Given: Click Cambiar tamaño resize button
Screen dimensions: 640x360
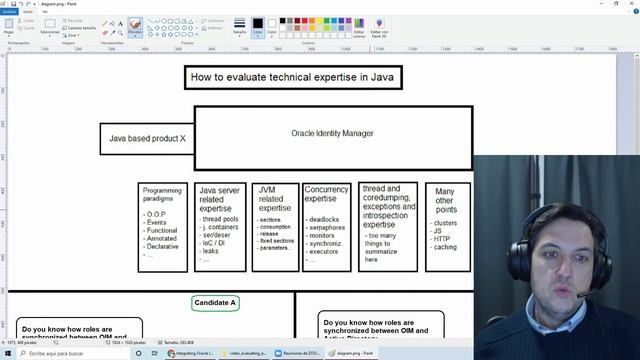Looking at the screenshot, I should click(x=79, y=28).
